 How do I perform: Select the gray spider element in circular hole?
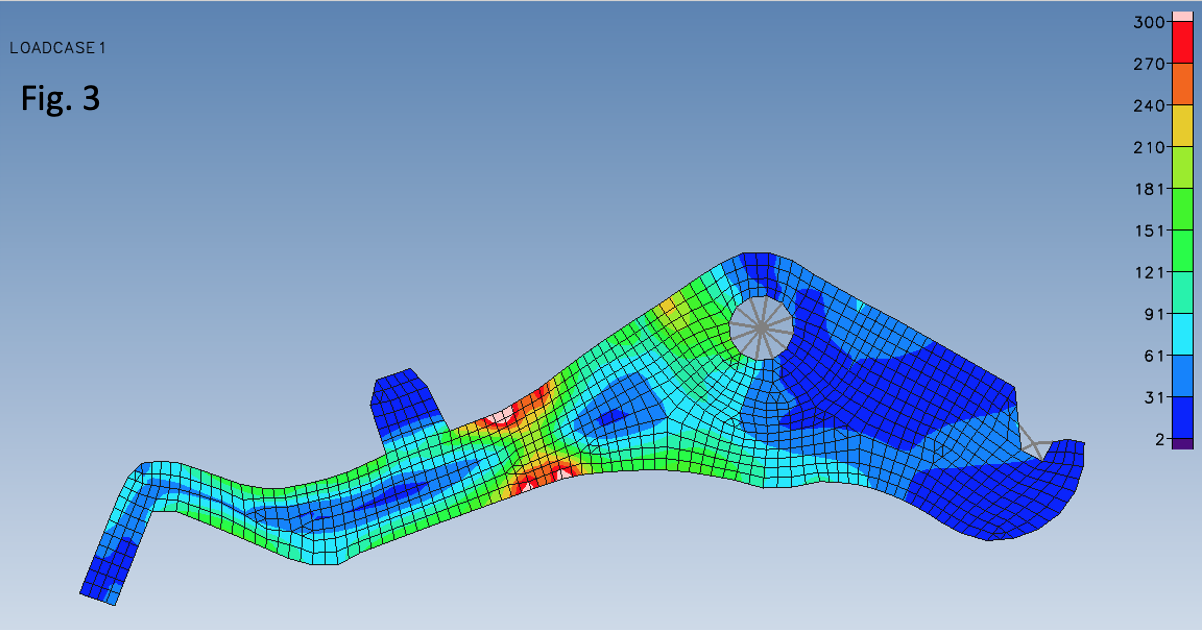761,327
